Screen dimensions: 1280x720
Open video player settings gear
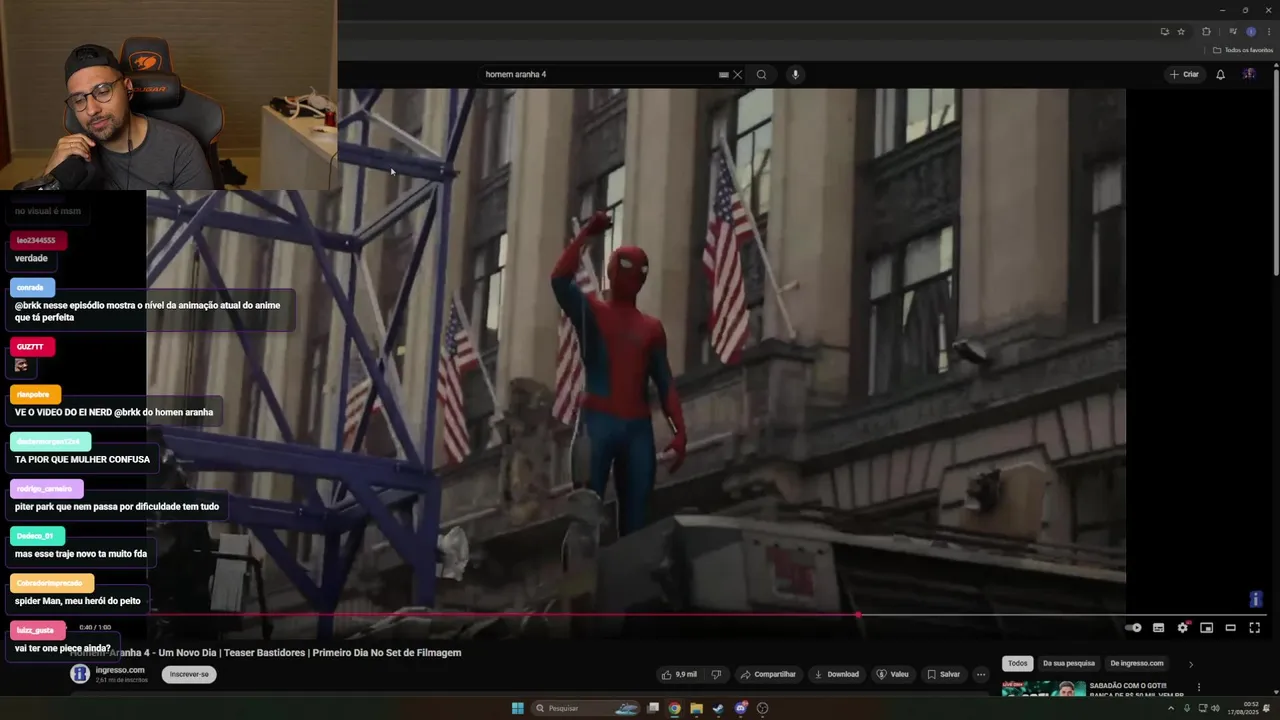[x=1182, y=628]
